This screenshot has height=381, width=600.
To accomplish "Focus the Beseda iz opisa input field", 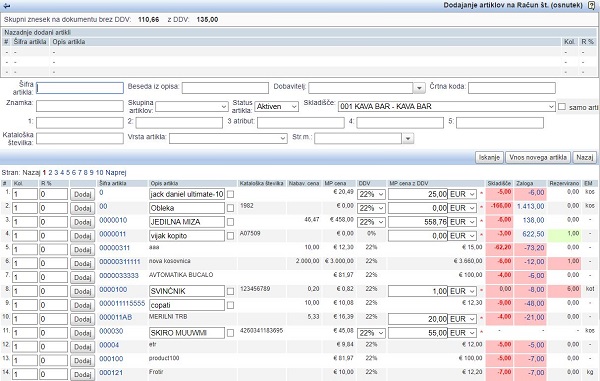I will (x=225, y=88).
